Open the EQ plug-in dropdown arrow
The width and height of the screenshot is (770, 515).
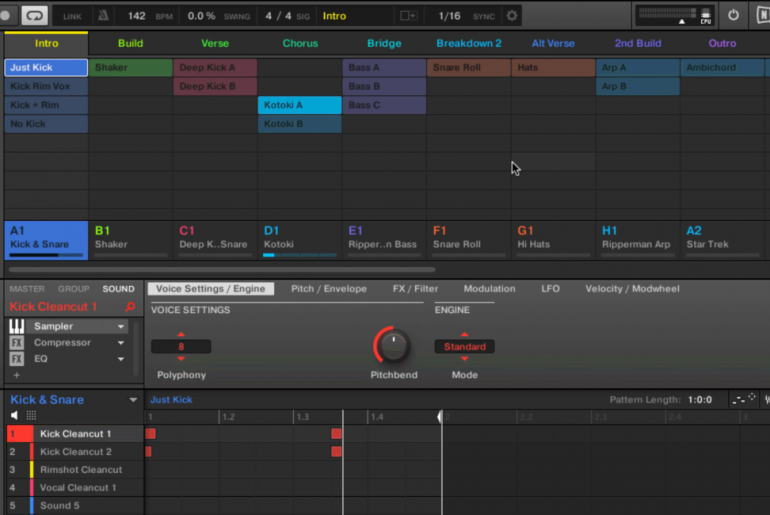(x=121, y=359)
